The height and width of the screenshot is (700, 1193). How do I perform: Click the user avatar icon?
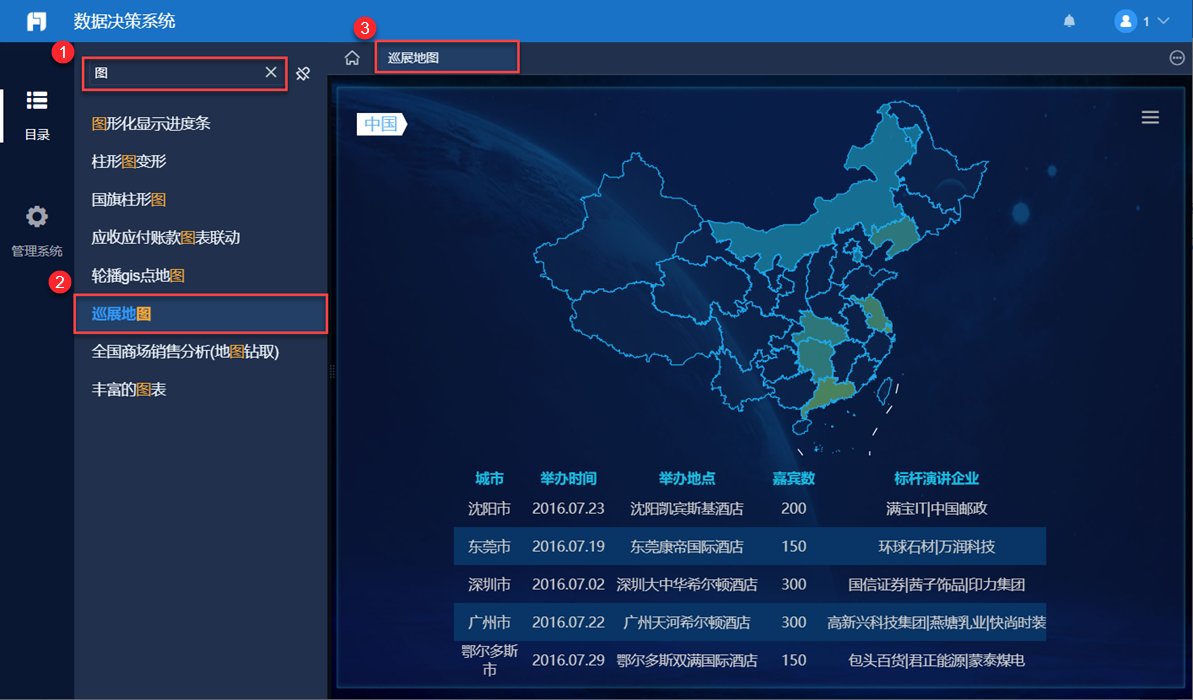(1125, 21)
